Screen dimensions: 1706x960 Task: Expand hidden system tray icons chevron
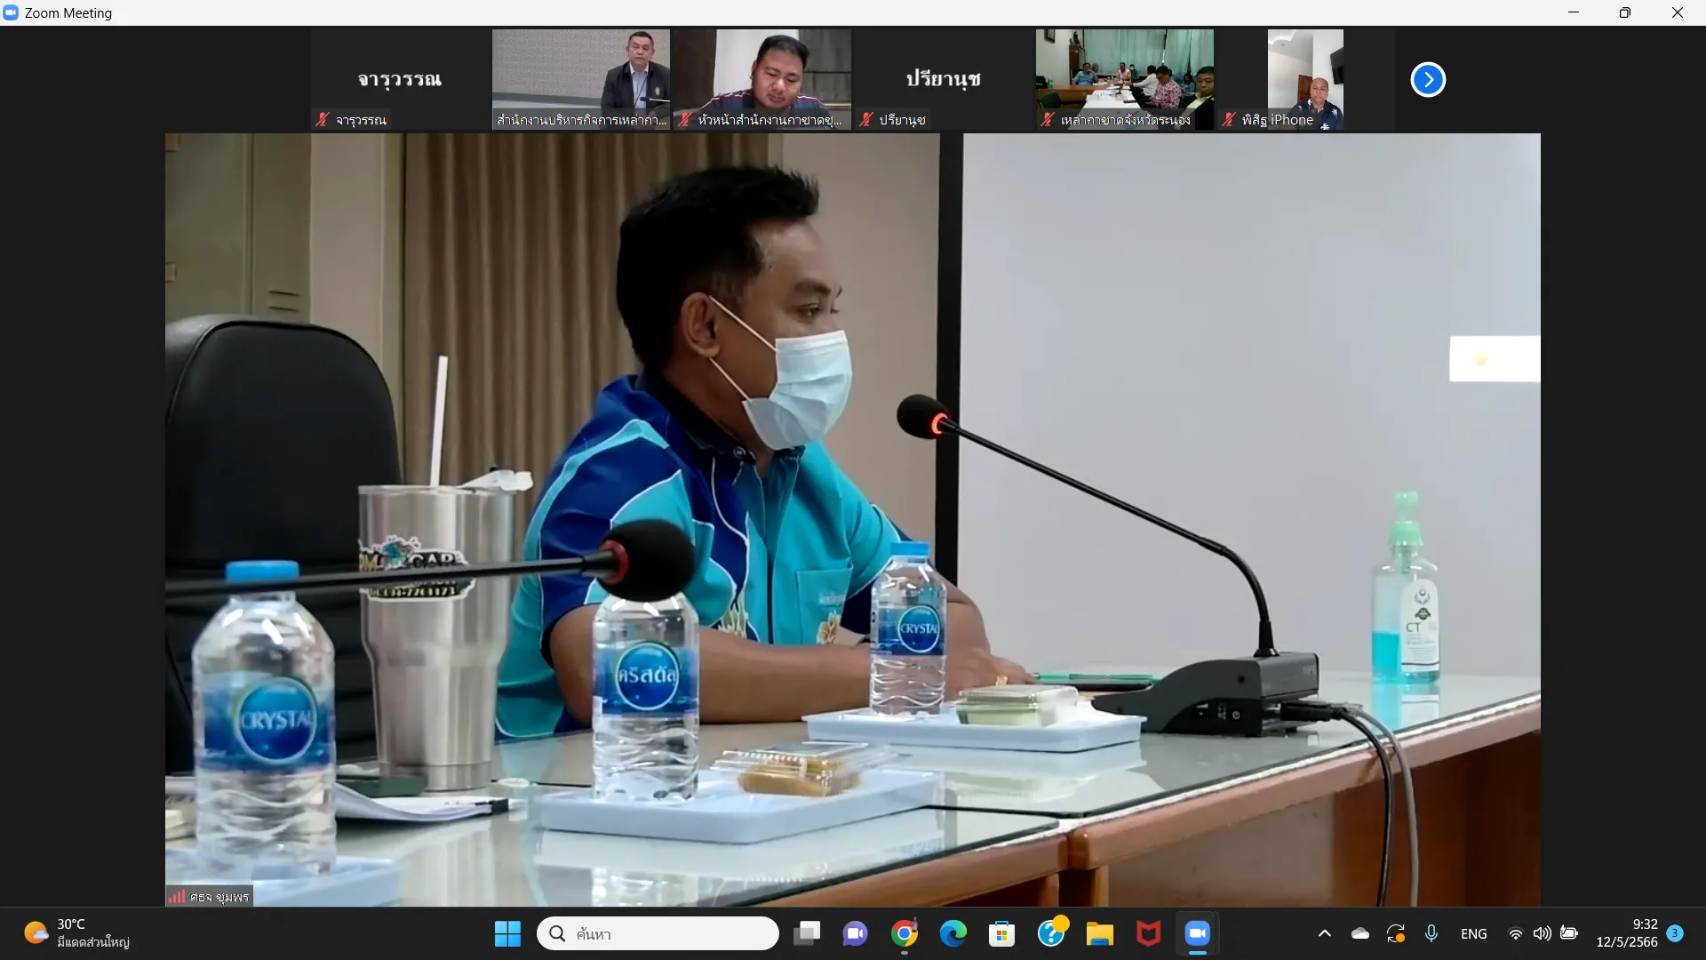click(1324, 933)
